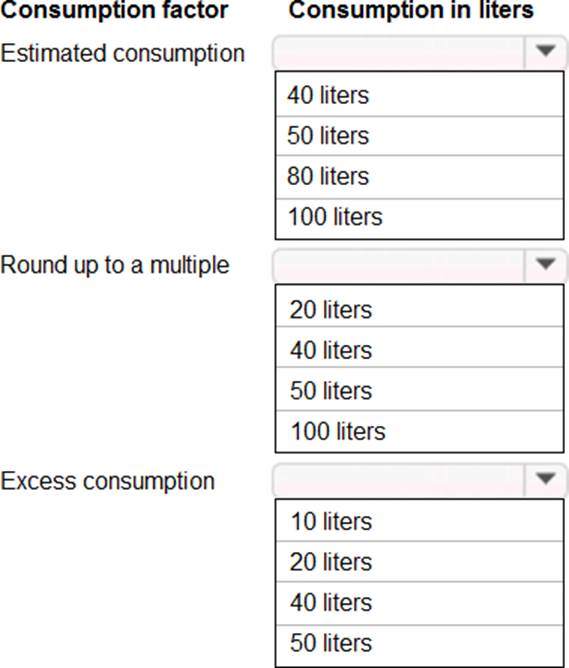Open the Excess consumption dropdown arrow

click(x=546, y=479)
